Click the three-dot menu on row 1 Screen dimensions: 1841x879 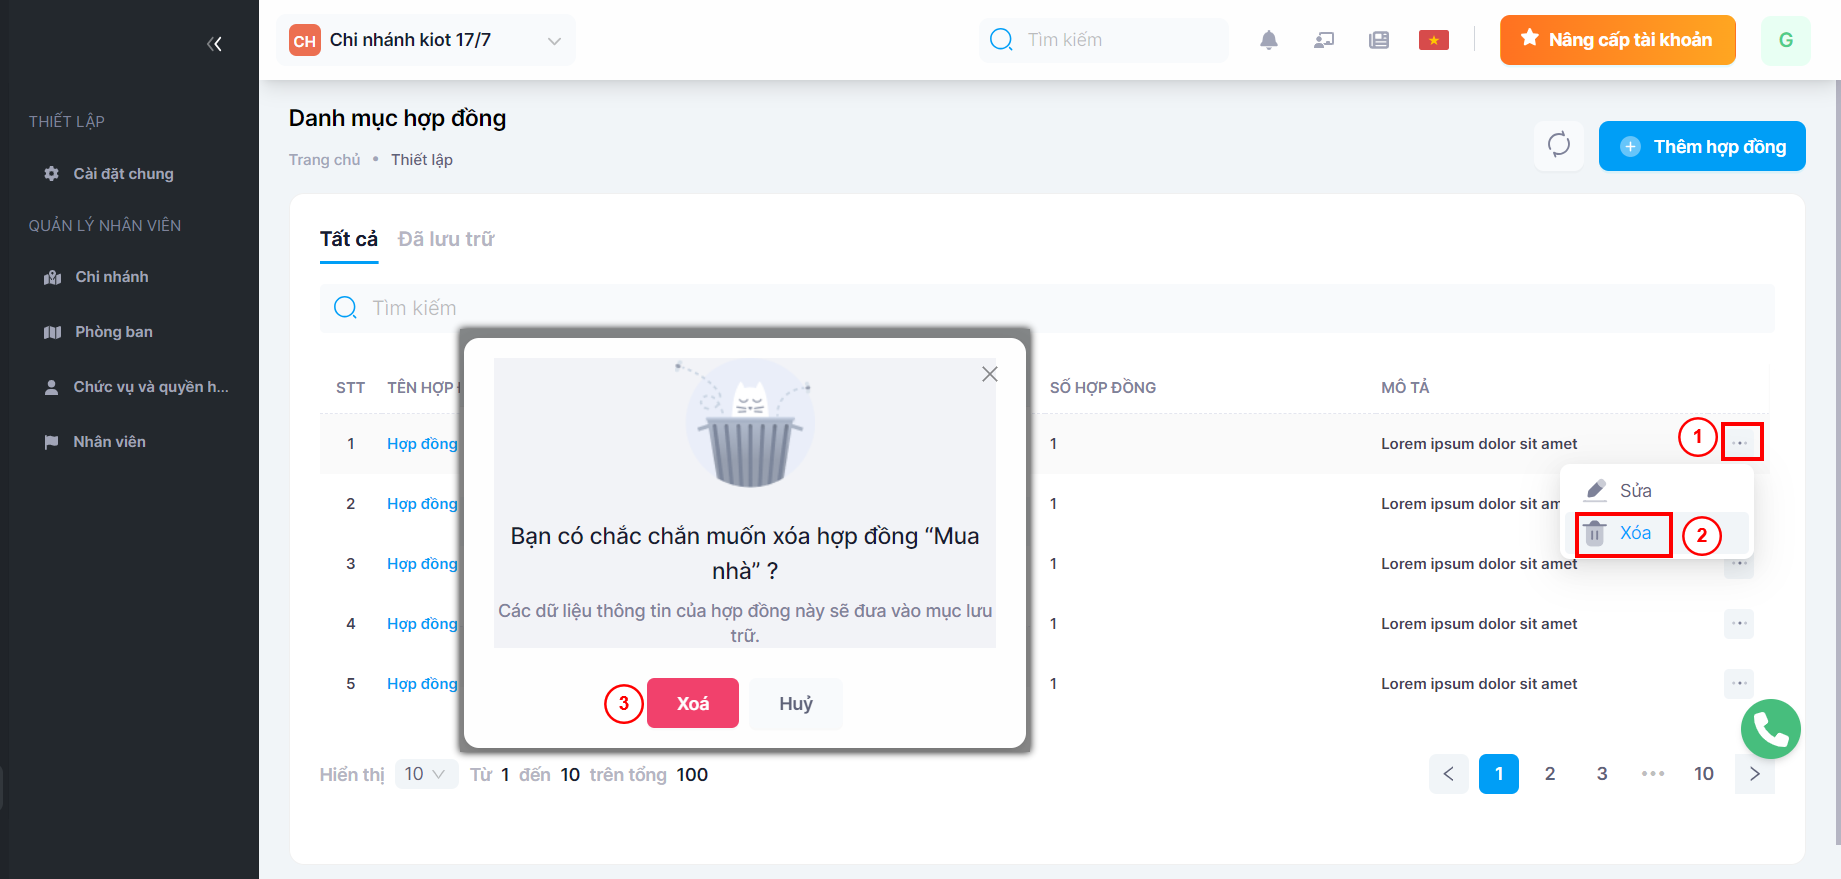pyautogui.click(x=1740, y=442)
